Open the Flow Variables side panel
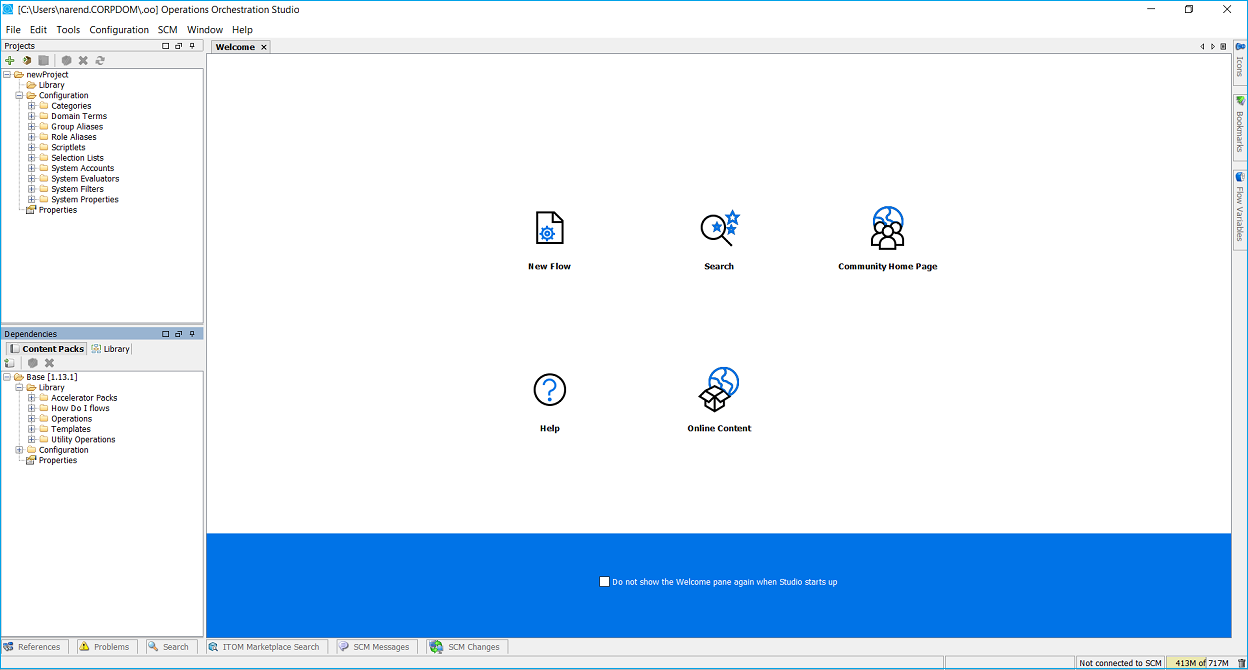 point(1240,205)
